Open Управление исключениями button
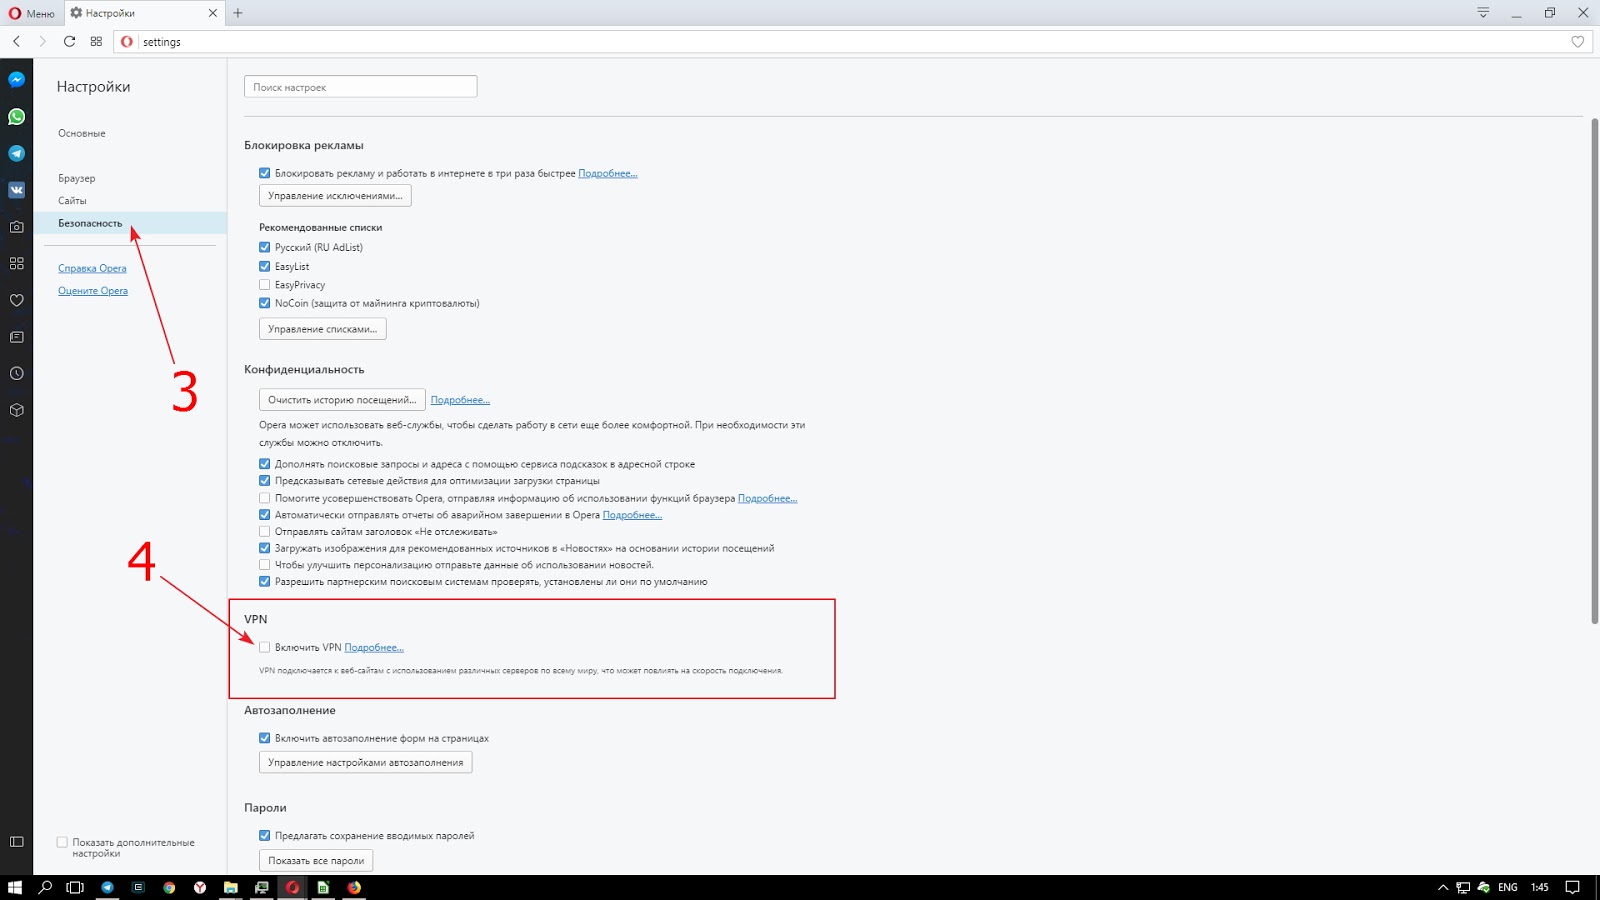 tap(335, 196)
